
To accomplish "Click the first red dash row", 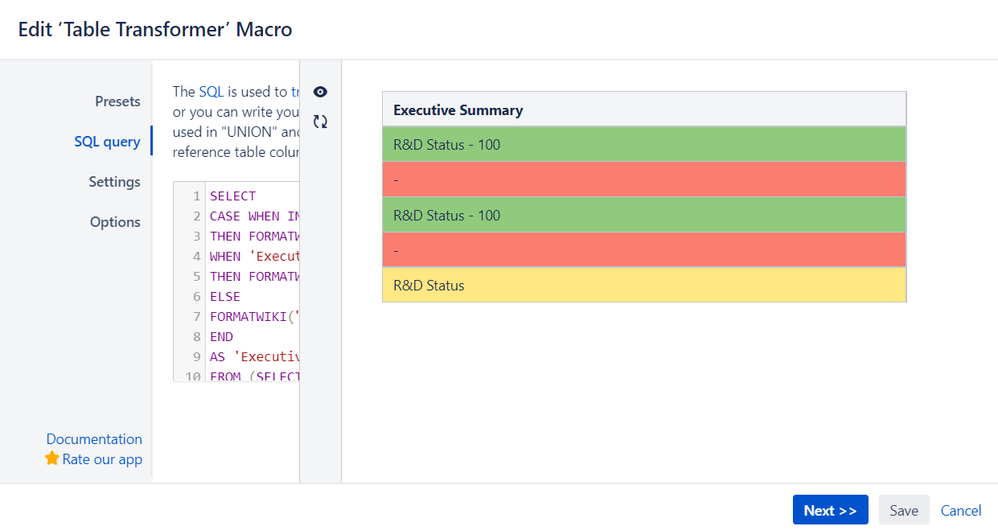I will [643, 180].
